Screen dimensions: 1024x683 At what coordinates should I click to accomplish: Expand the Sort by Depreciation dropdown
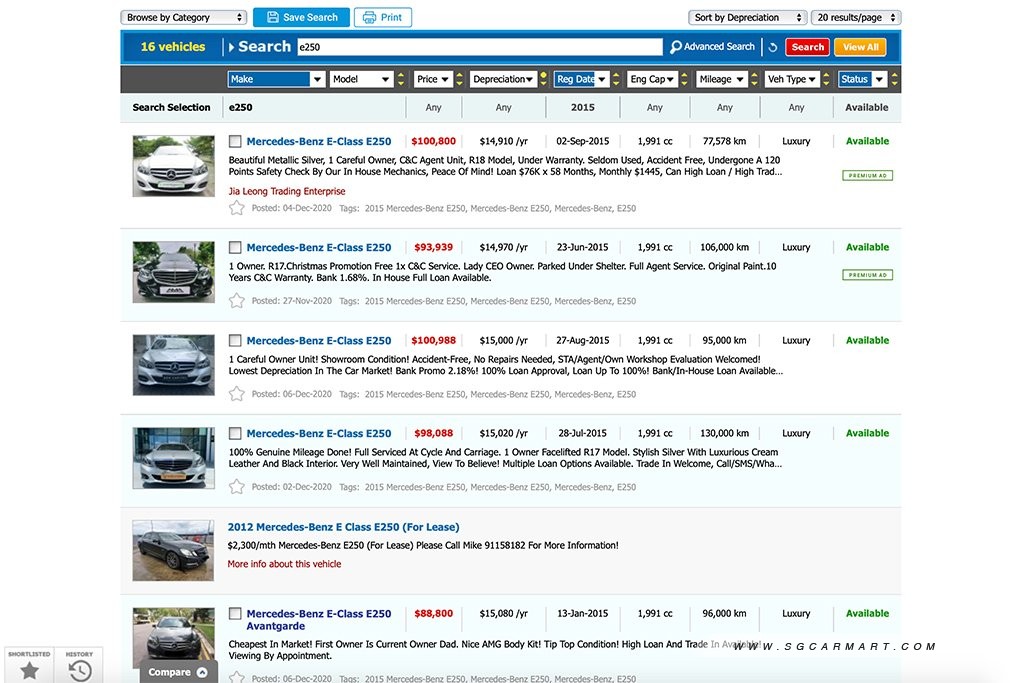(747, 17)
